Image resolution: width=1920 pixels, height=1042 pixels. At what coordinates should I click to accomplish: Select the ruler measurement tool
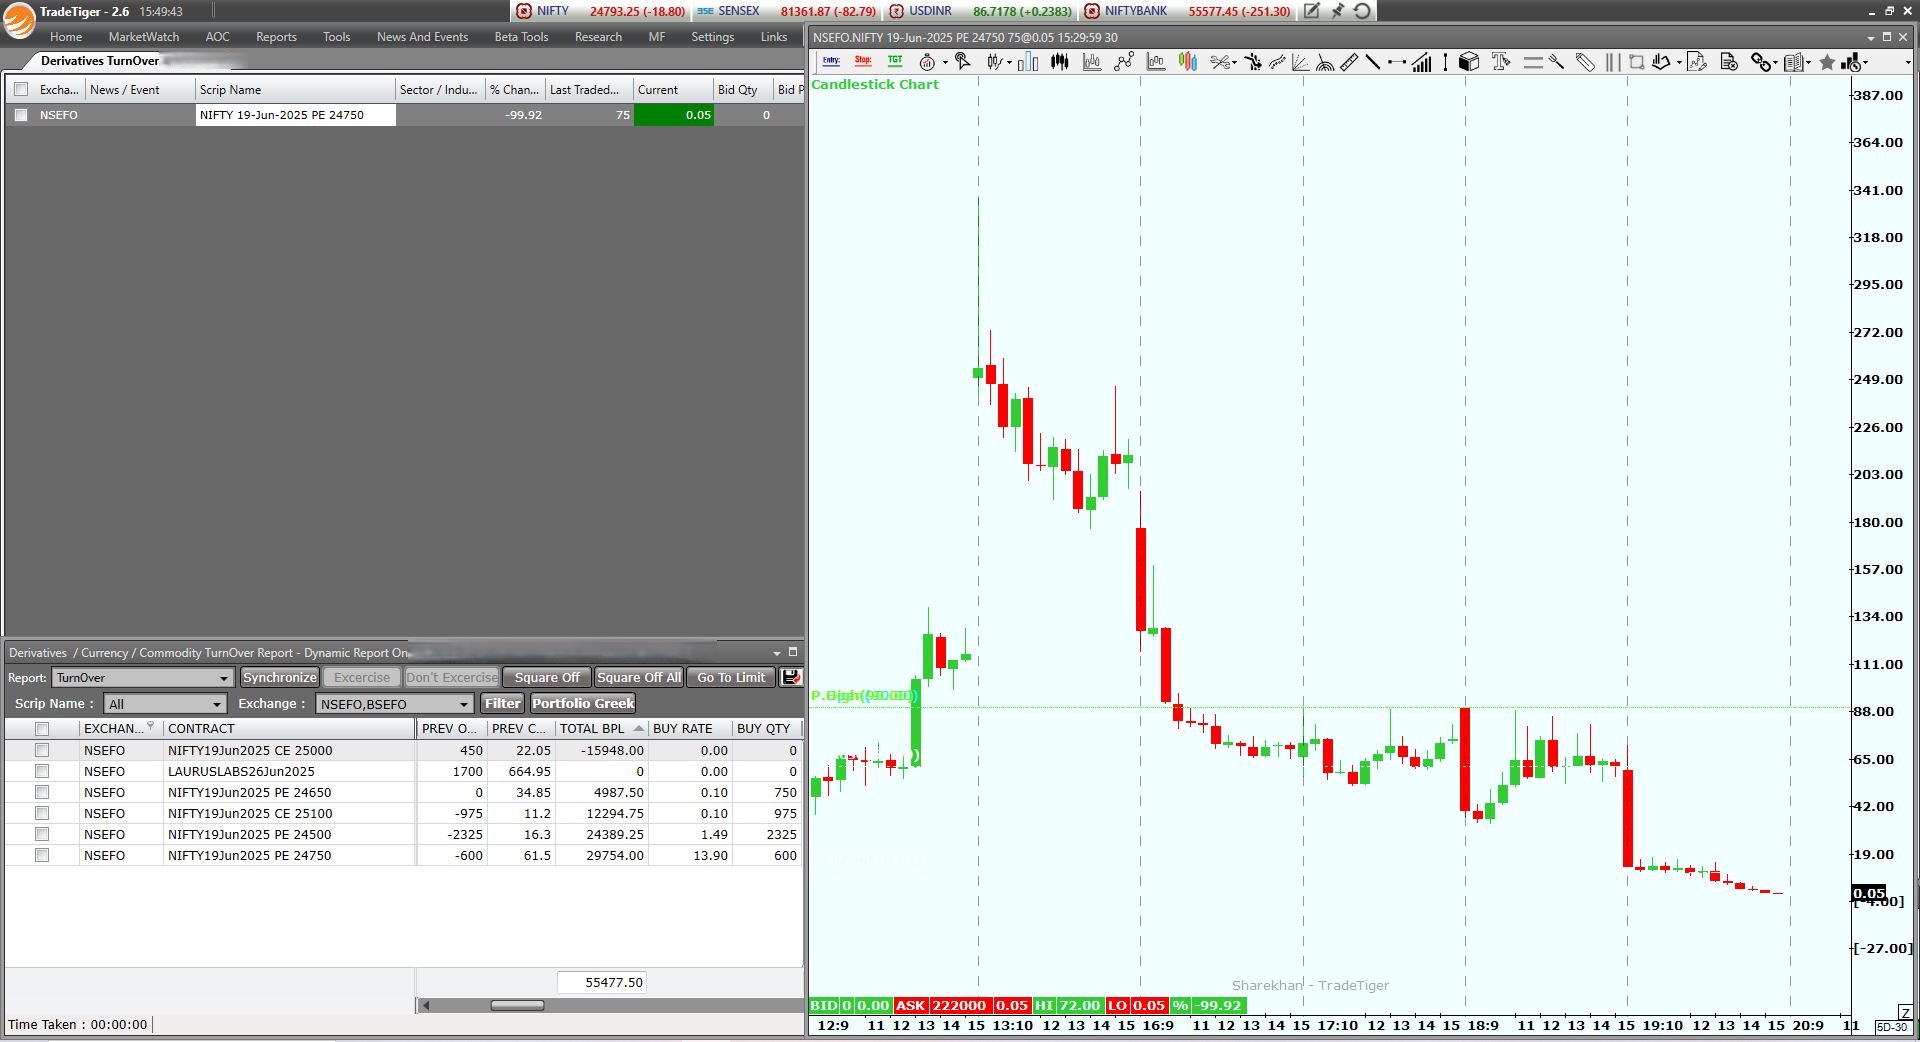[x=1349, y=63]
